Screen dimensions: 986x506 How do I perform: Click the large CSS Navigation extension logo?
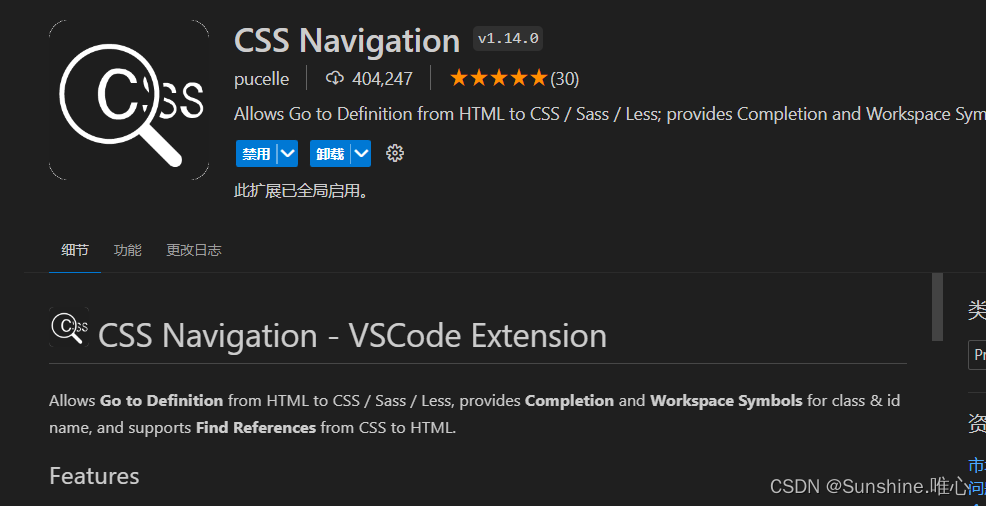click(x=129, y=100)
